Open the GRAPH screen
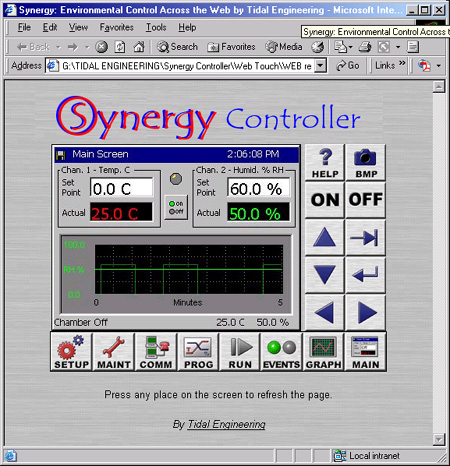The height and width of the screenshot is (466, 450). 324,352
